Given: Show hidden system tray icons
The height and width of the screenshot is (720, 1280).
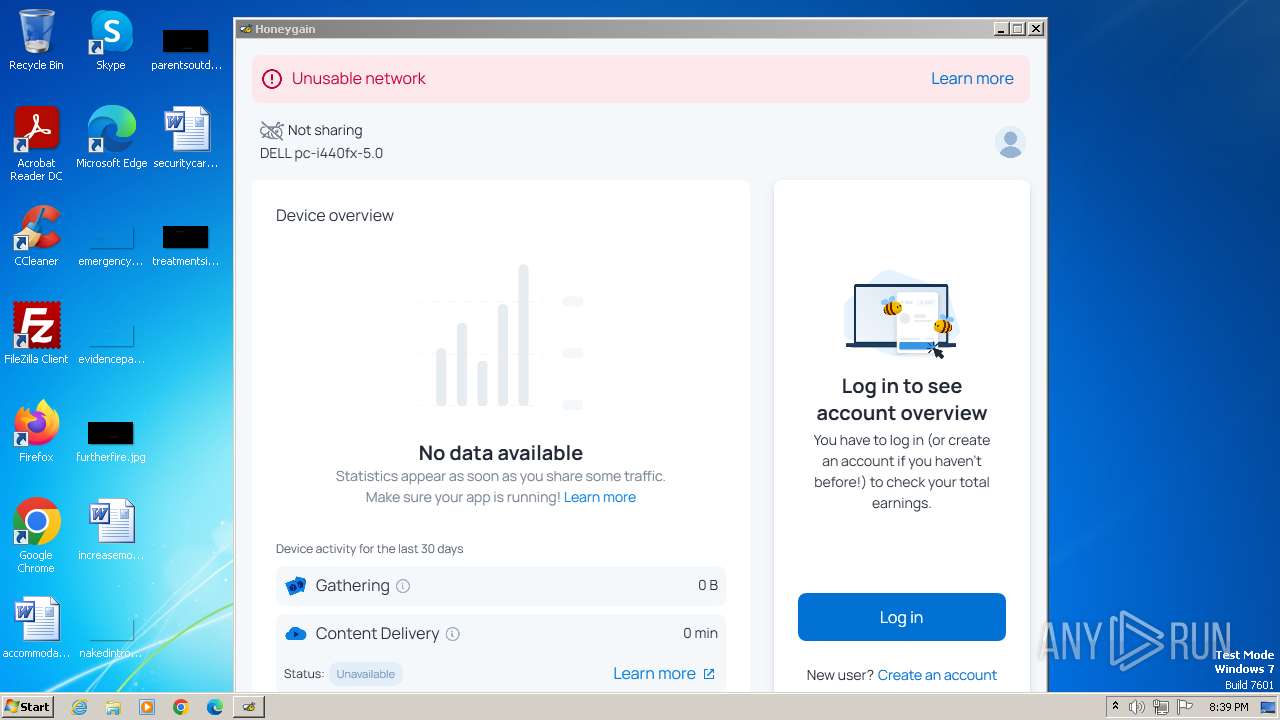Looking at the screenshot, I should (x=1115, y=707).
